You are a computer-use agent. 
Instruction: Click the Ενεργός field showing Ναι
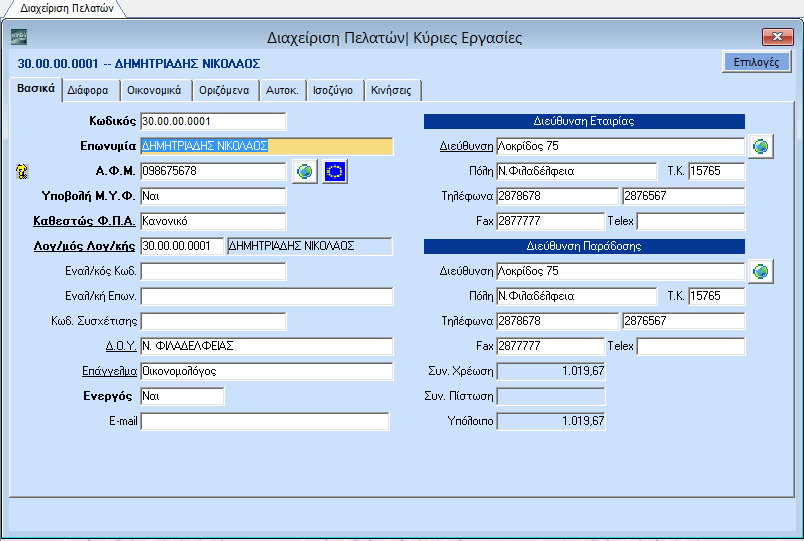click(x=182, y=396)
